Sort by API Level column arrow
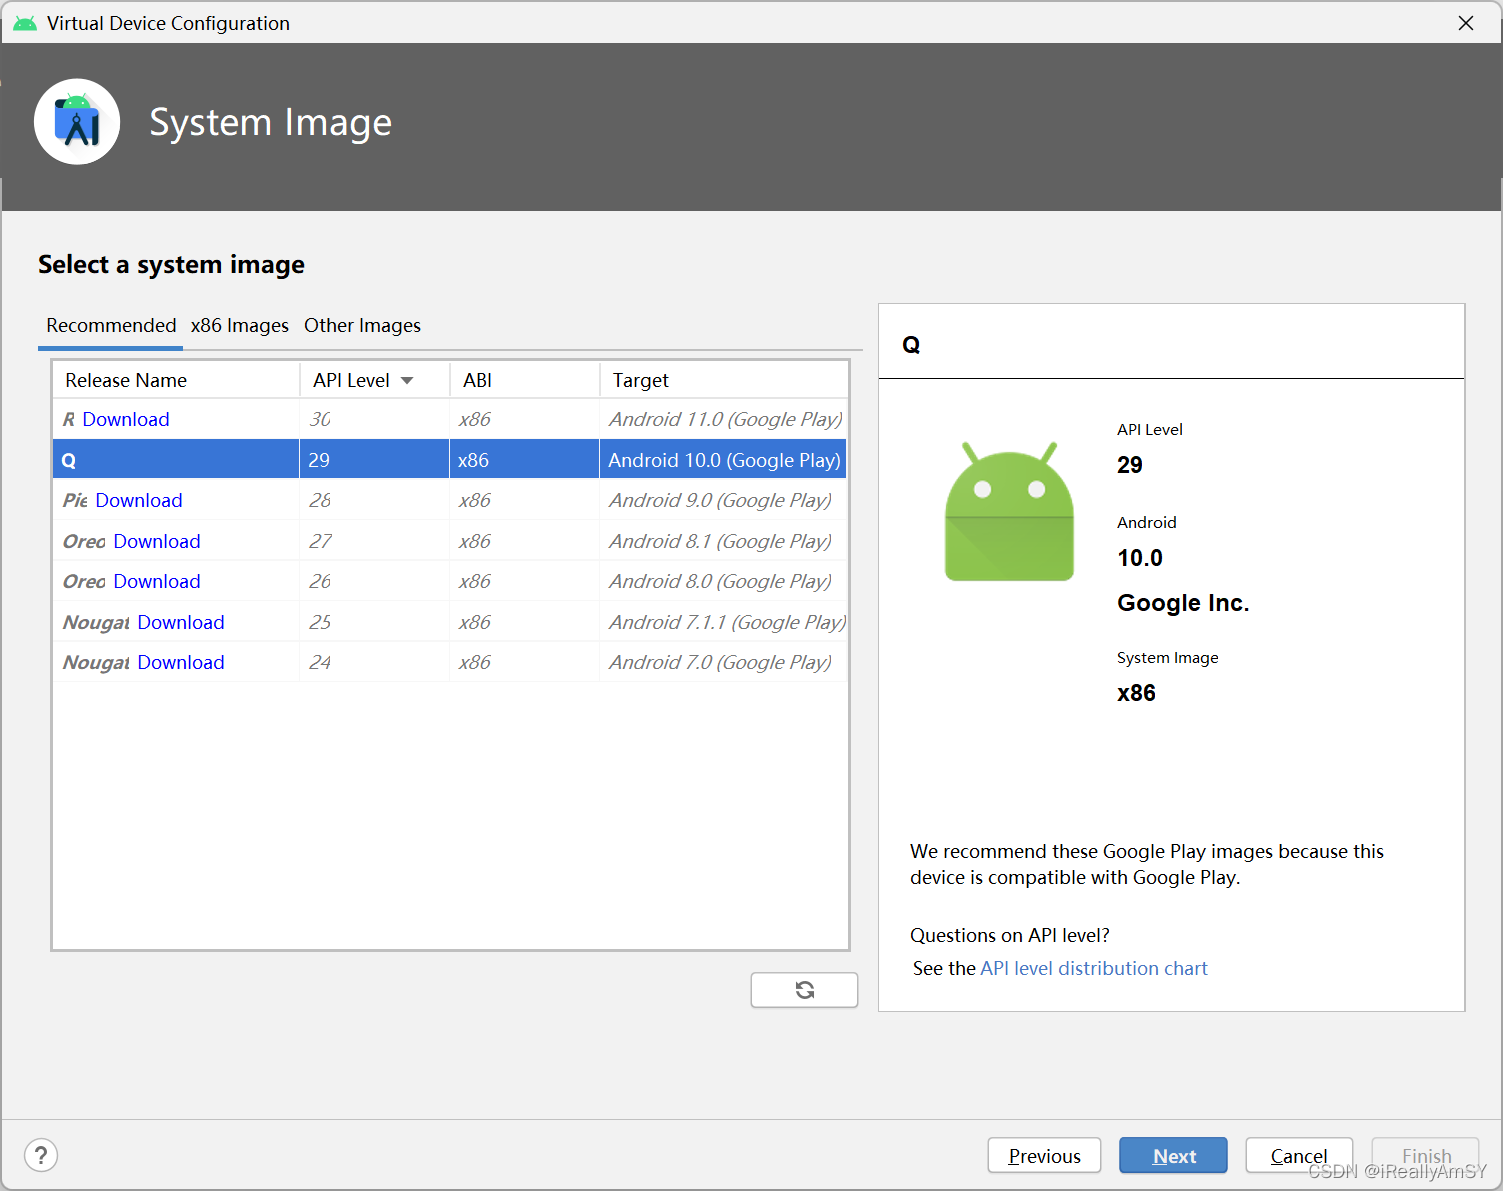This screenshot has width=1503, height=1191. point(407,381)
